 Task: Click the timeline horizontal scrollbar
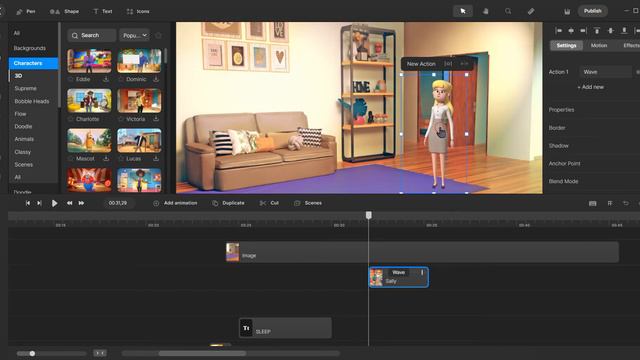[x=202, y=353]
